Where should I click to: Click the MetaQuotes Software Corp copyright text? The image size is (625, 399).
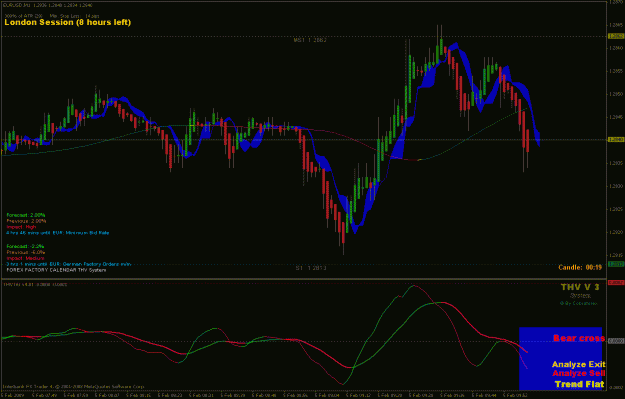[74, 387]
